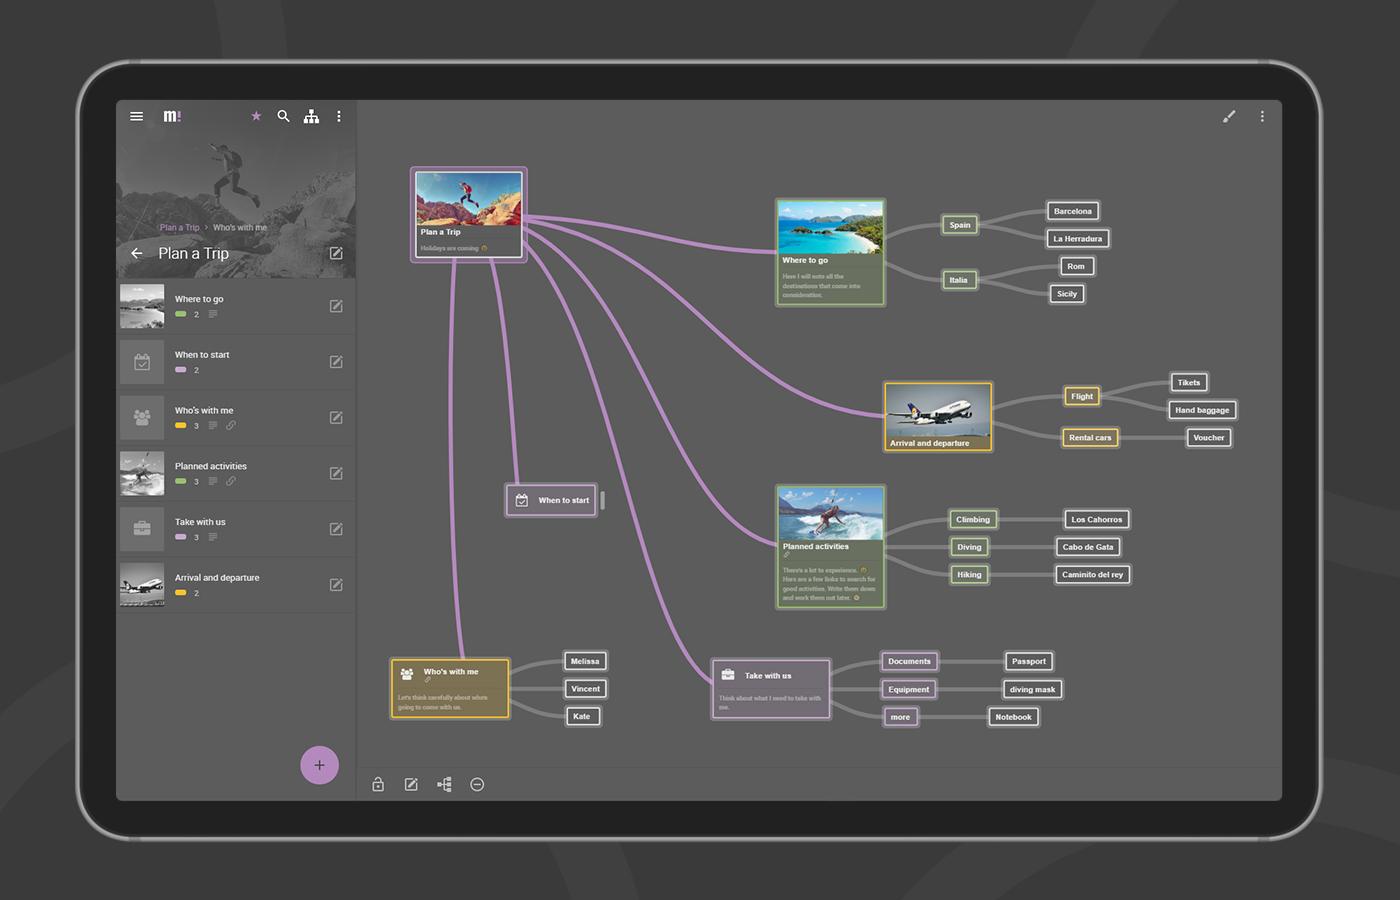Open canvas overflow menu in the top-right corner
Screen dimensions: 1400x900
pos(1262,116)
